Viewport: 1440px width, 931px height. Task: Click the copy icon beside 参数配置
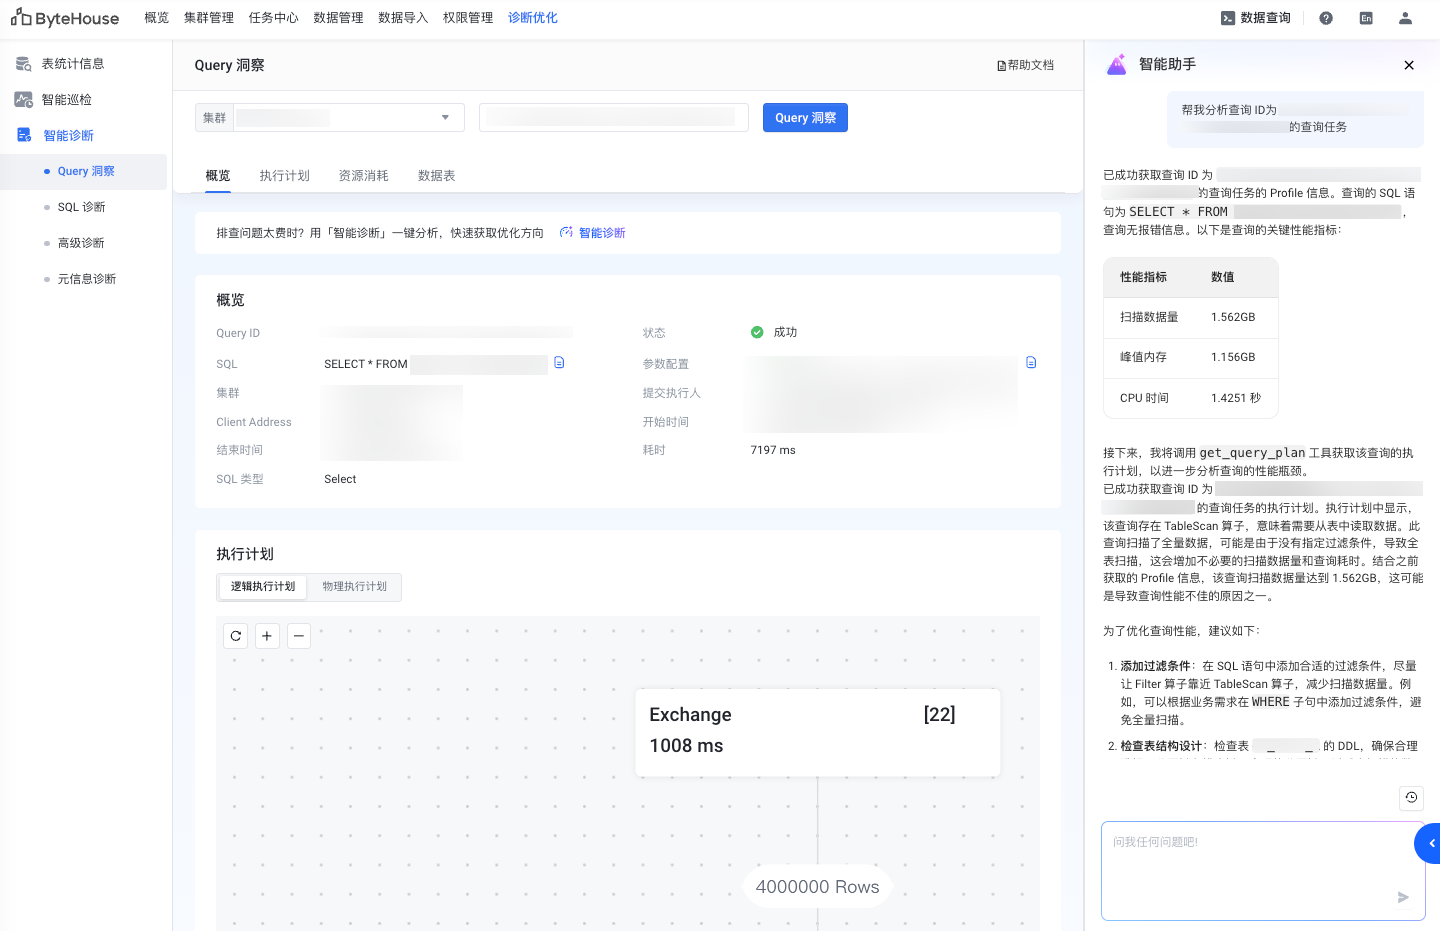coord(1031,363)
